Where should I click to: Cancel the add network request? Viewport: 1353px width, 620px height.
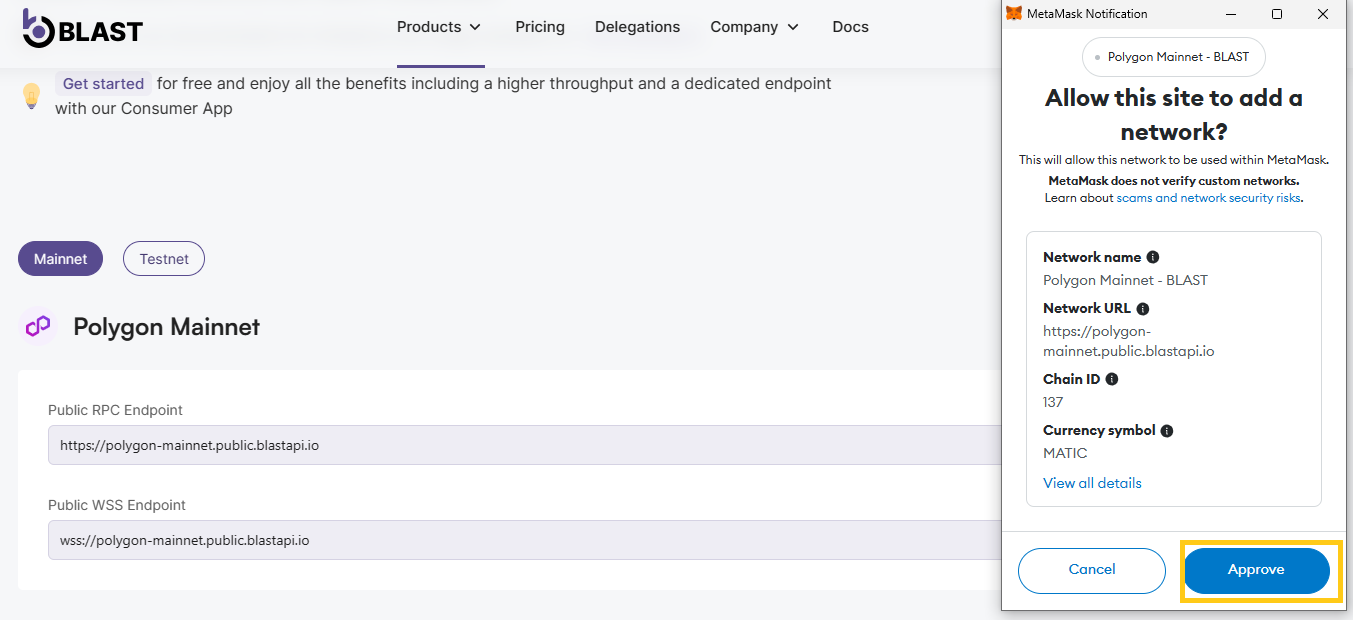1091,570
